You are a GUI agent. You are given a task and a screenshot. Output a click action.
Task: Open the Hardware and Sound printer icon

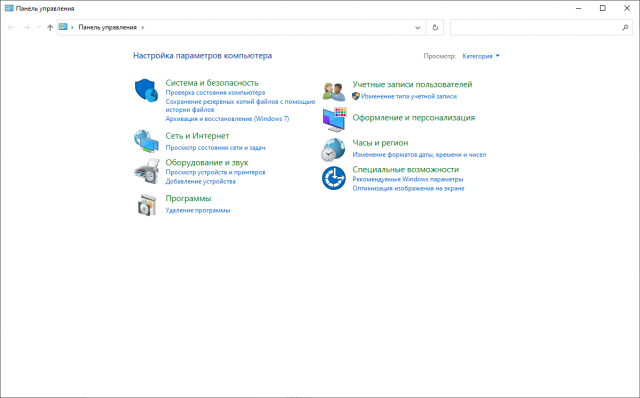coord(147,171)
